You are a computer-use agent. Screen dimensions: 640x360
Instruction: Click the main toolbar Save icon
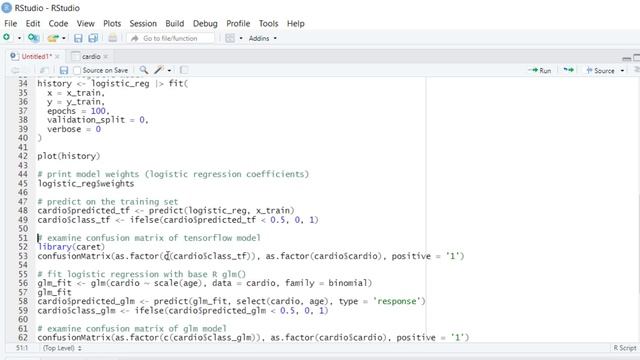pyautogui.click(x=78, y=38)
